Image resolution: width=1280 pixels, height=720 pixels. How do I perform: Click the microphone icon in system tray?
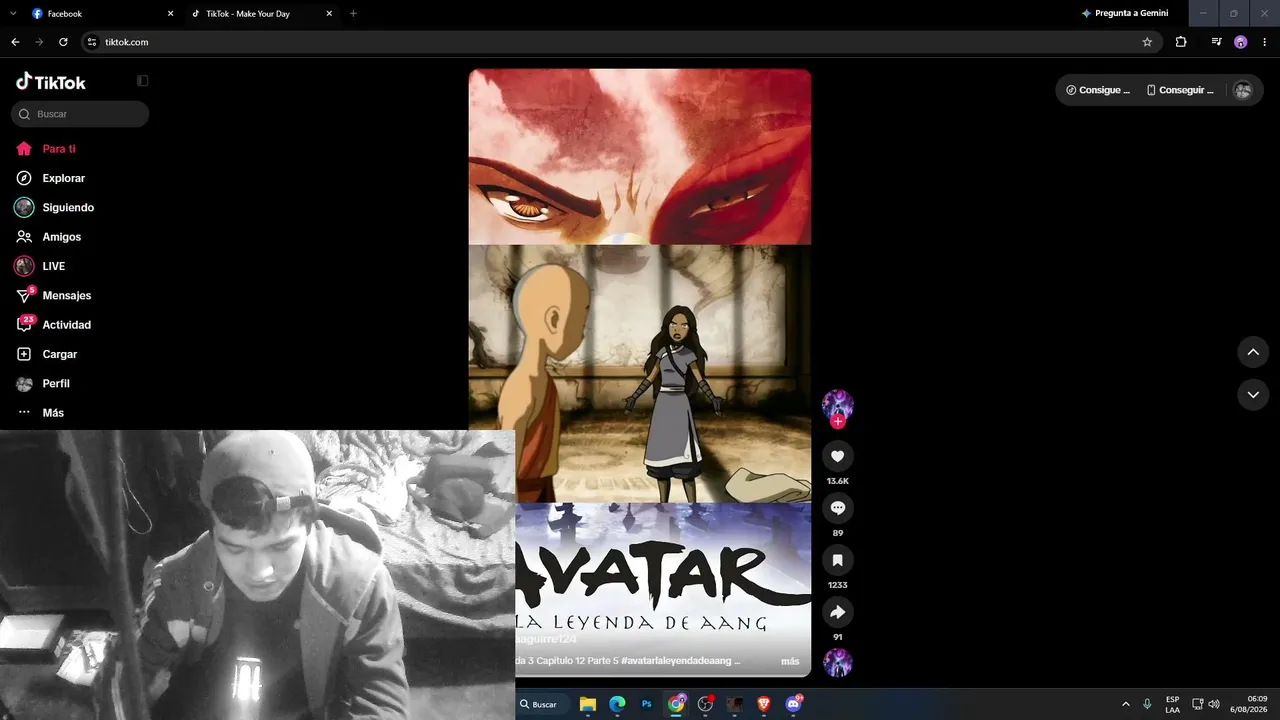pos(1147,704)
